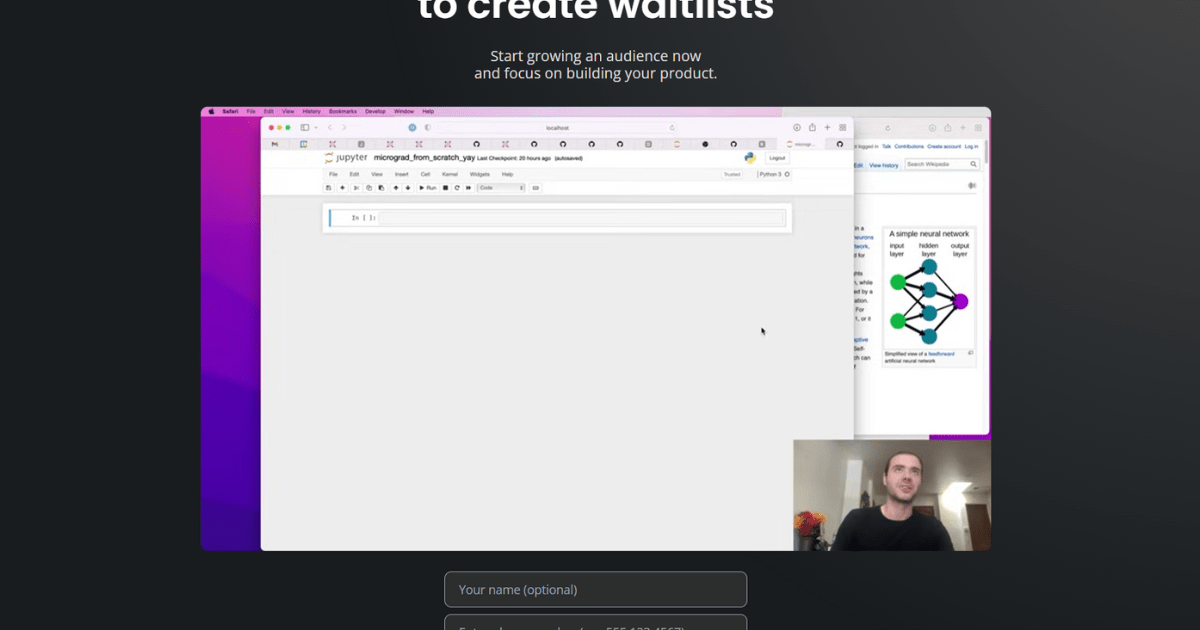The image size is (1200, 630).
Task: Toggle the notebook's Trusted status
Action: (730, 174)
